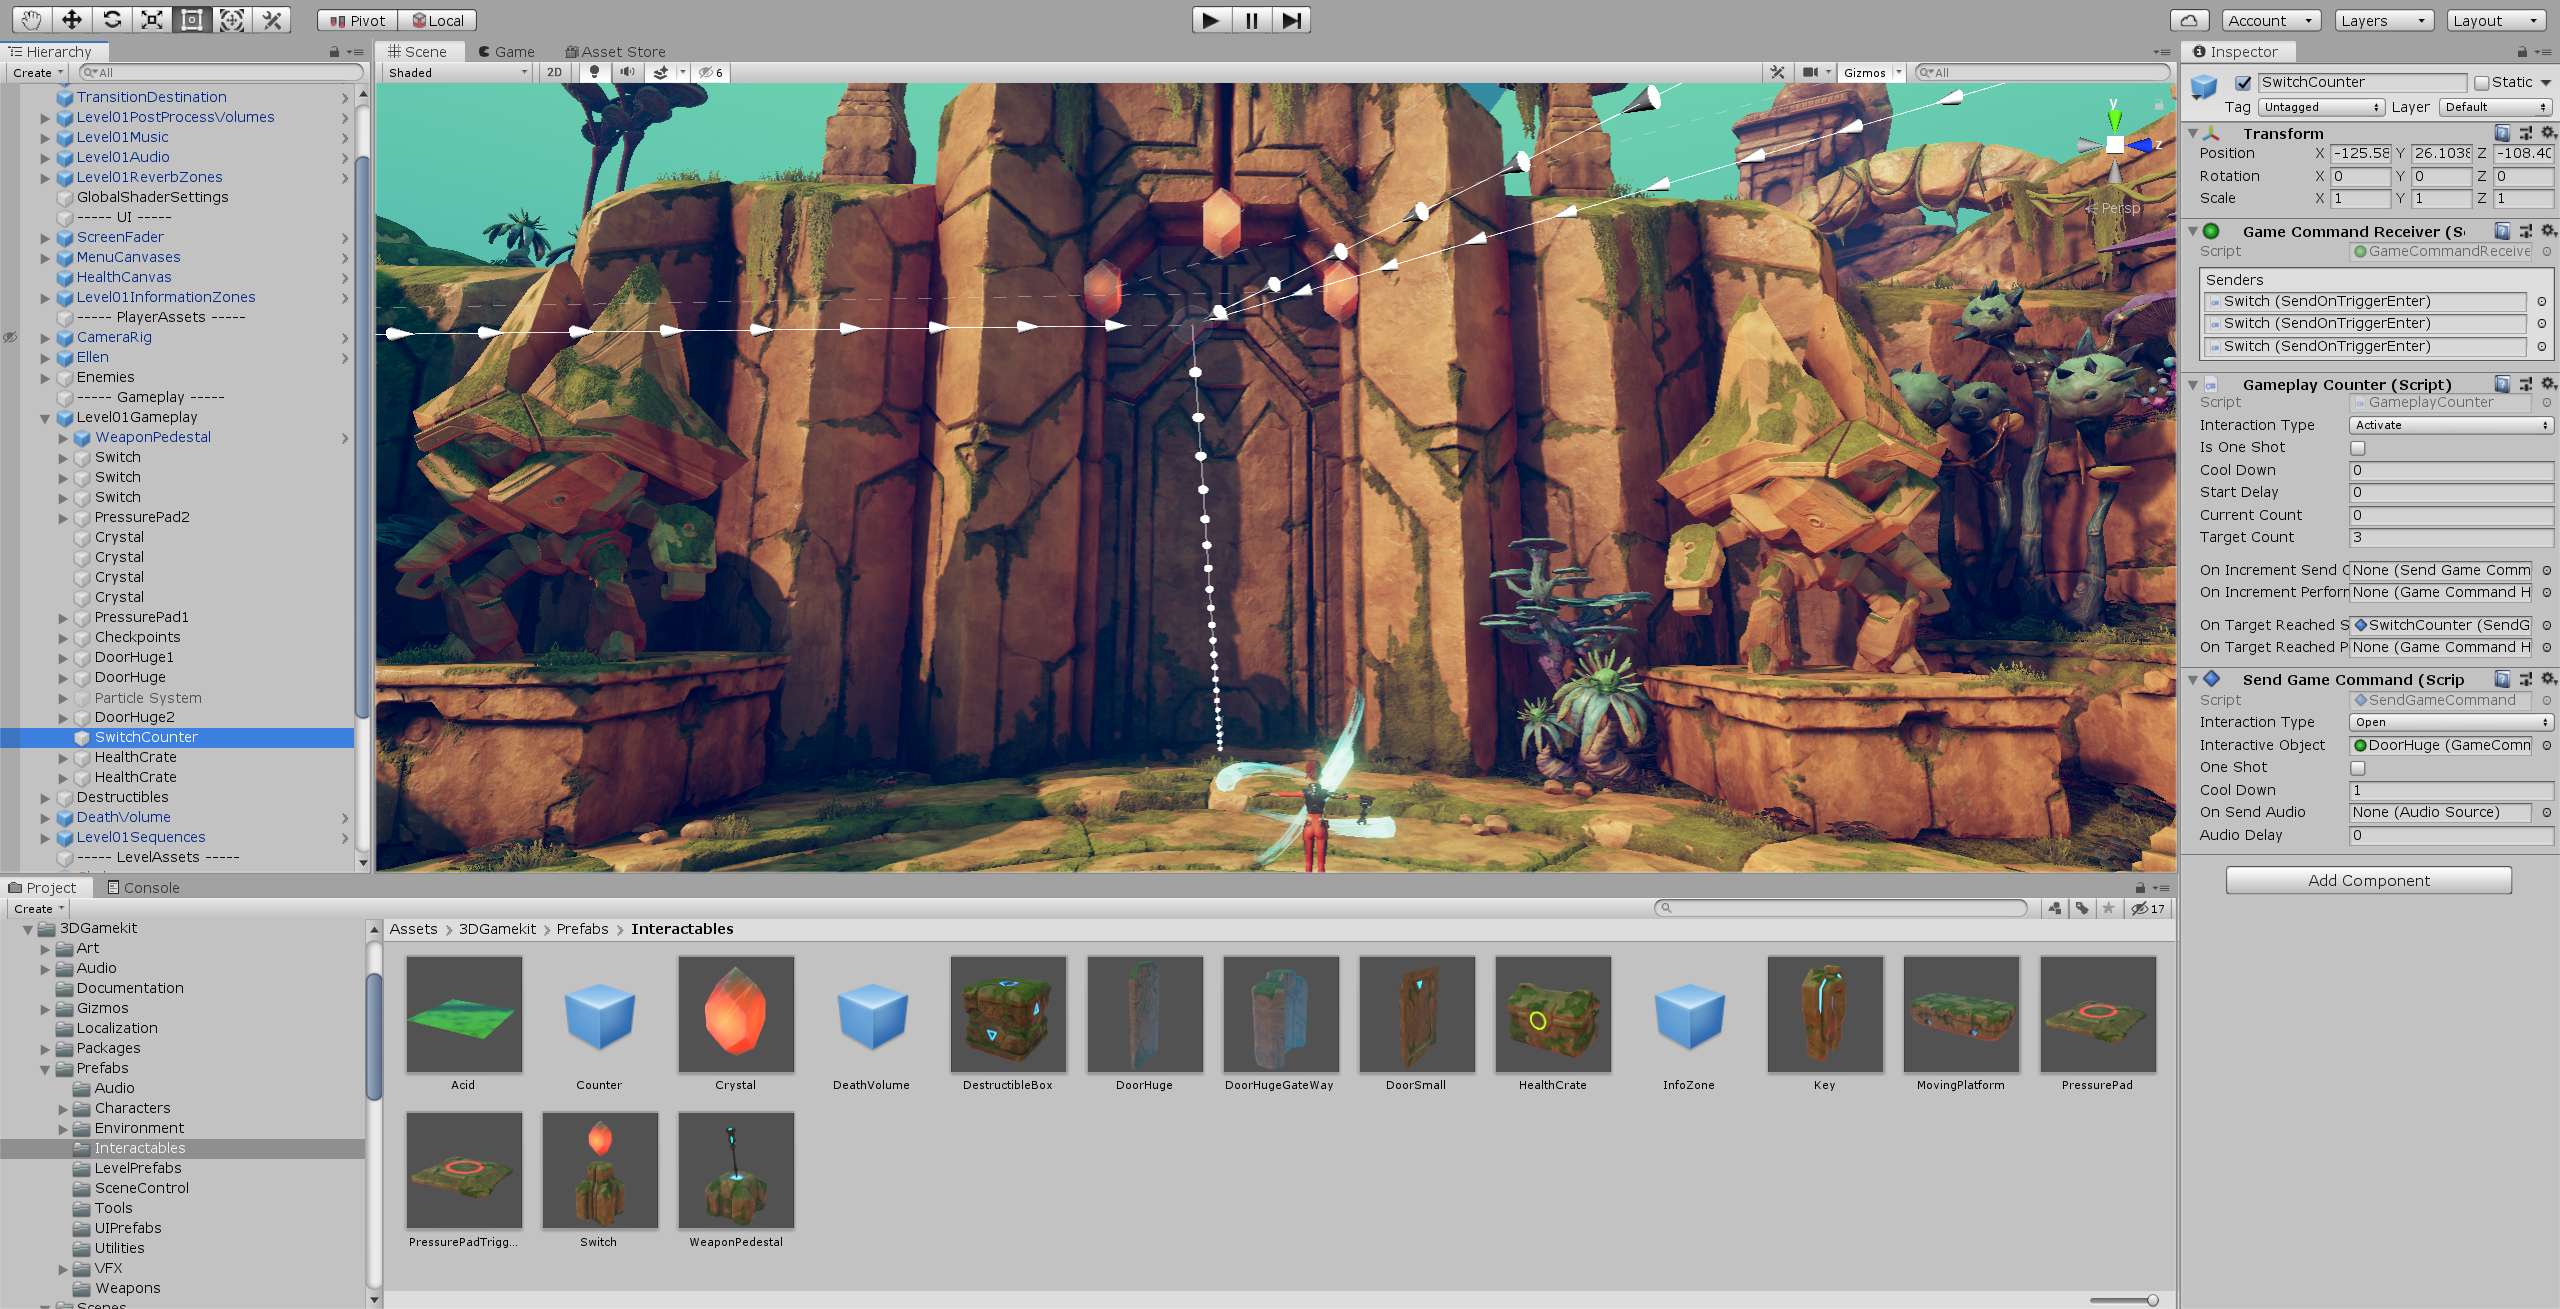This screenshot has width=2560, height=1309.
Task: Click the Step frame button
Action: (1291, 20)
